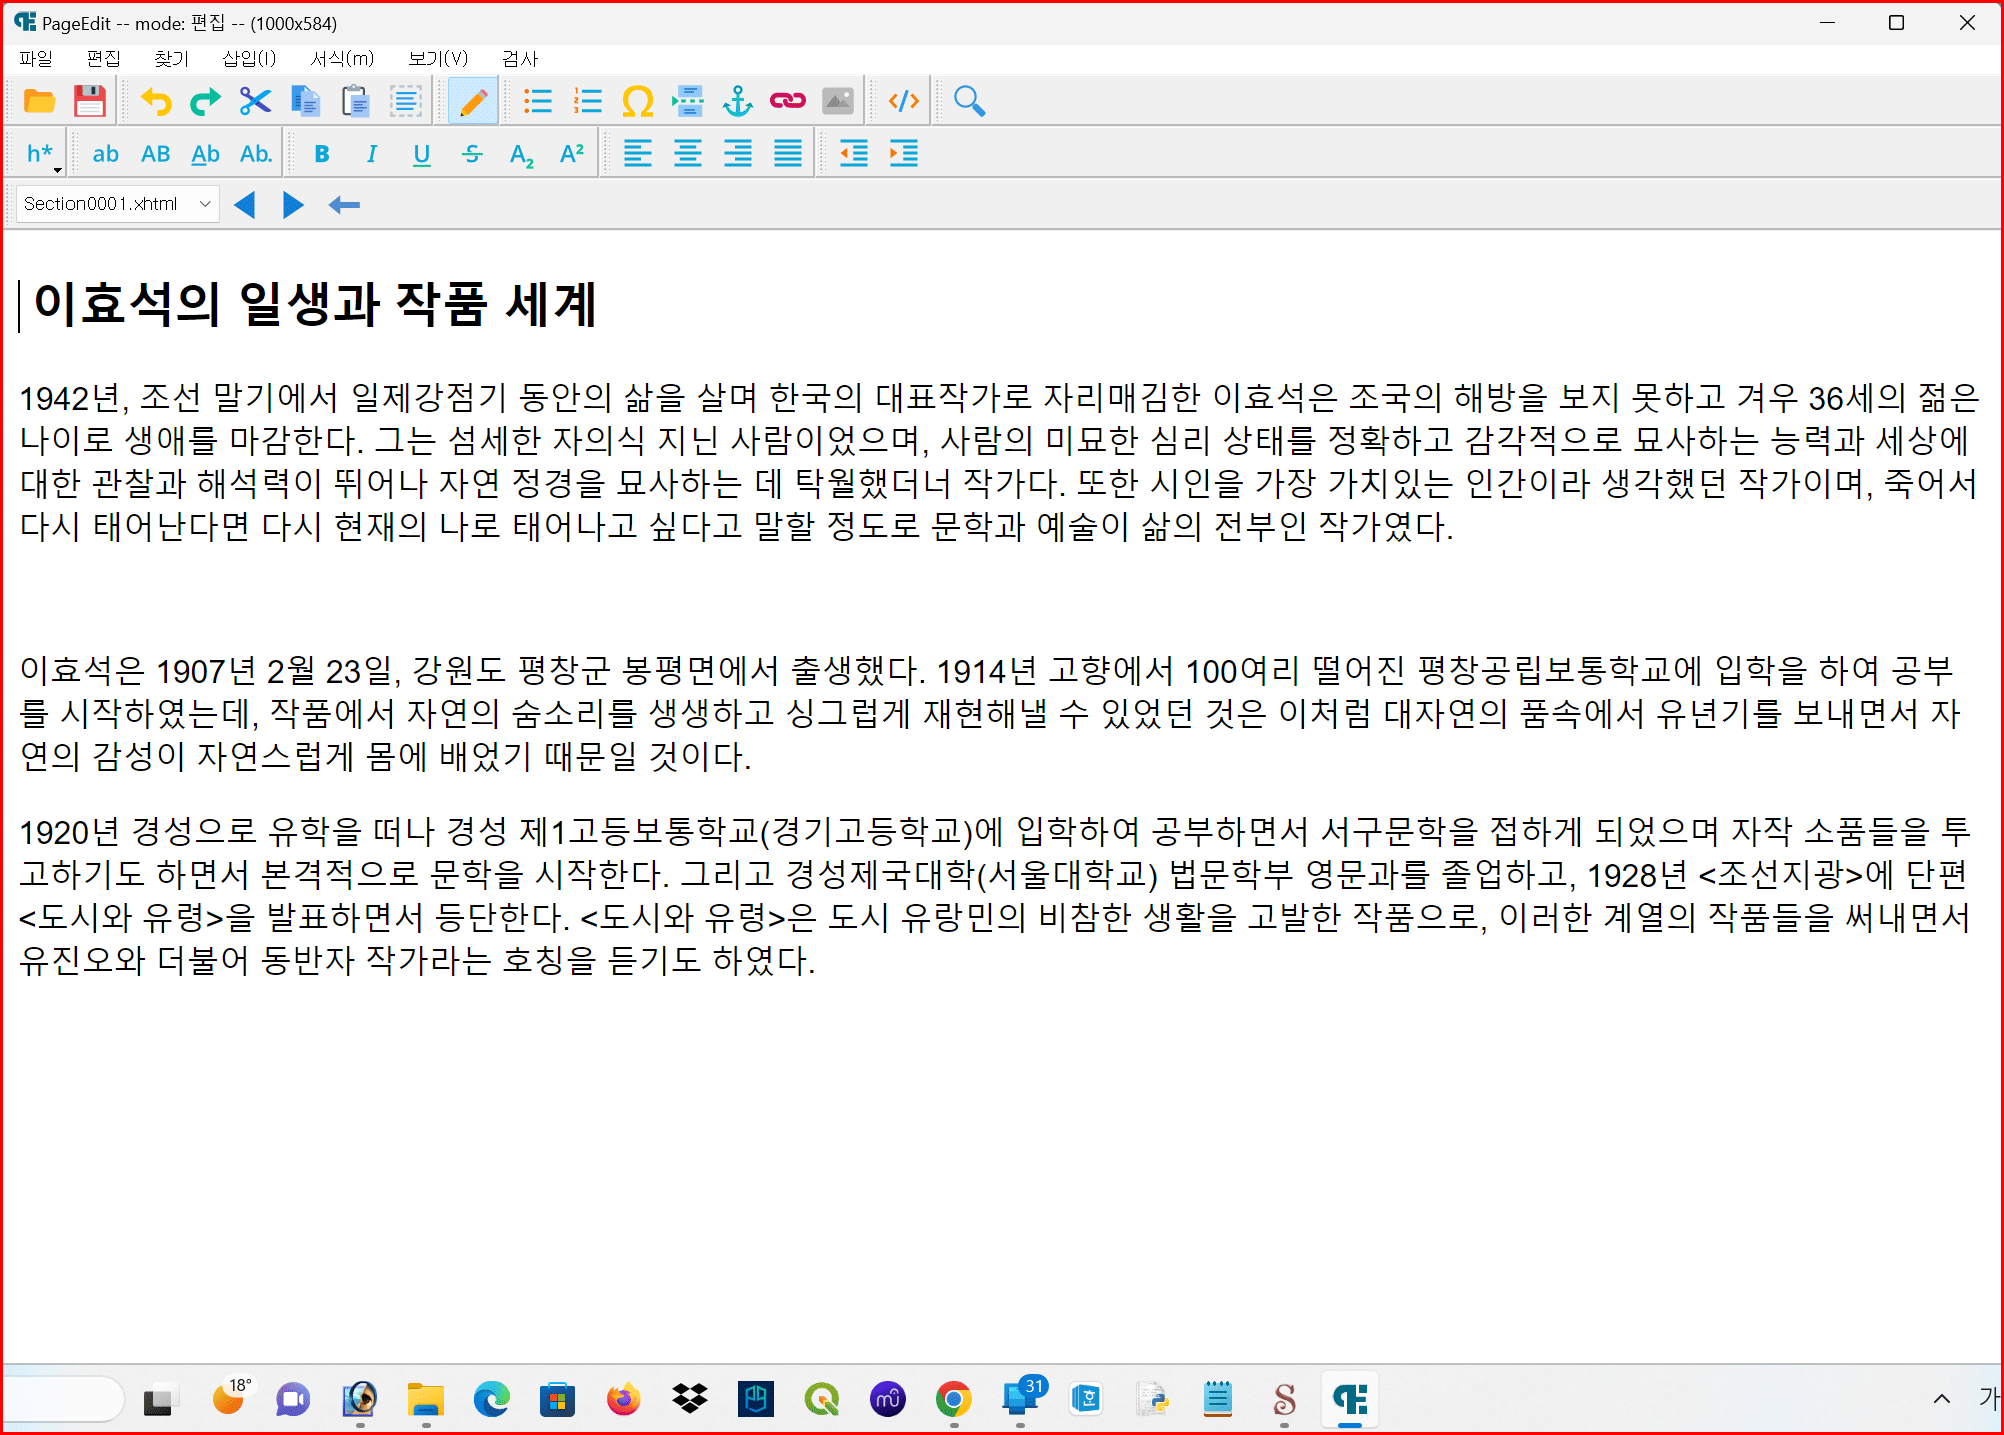Open the 서식(m) menu

pyautogui.click(x=341, y=59)
